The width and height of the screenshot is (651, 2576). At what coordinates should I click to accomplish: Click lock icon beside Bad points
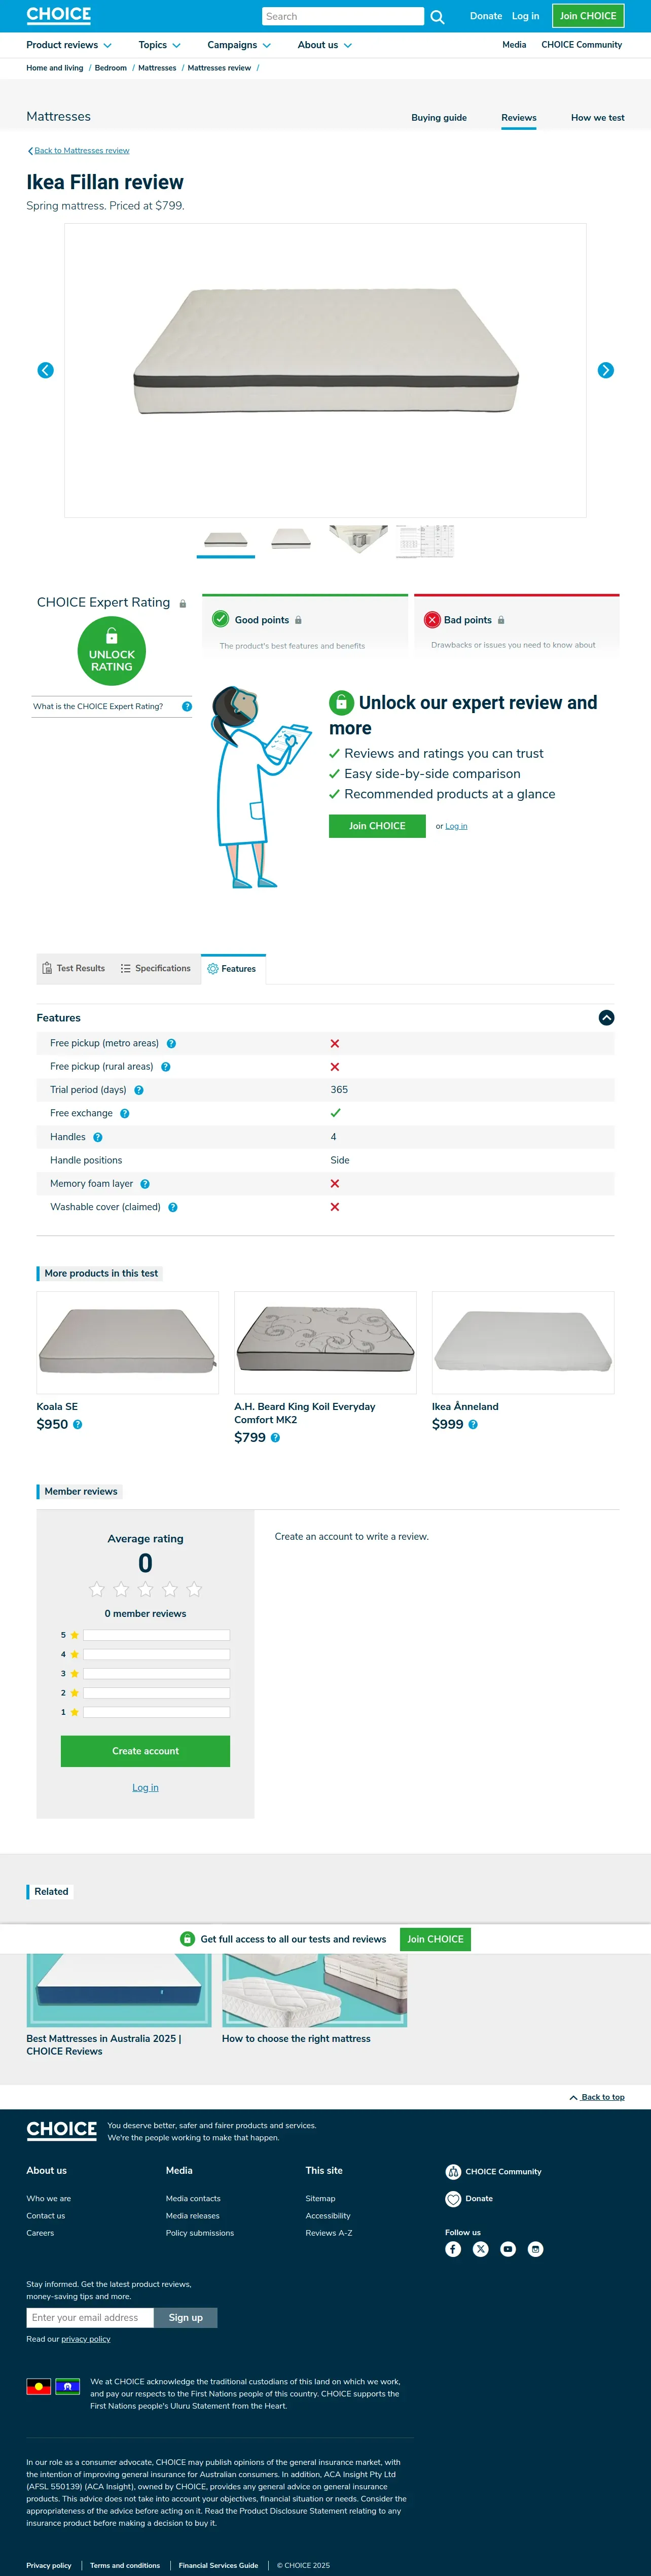pos(501,620)
